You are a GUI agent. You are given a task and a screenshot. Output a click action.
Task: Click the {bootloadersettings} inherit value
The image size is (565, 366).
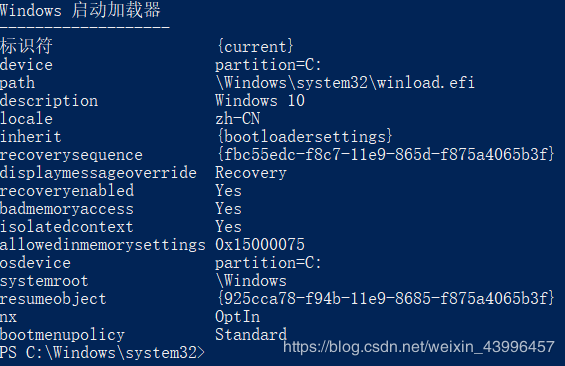point(304,137)
